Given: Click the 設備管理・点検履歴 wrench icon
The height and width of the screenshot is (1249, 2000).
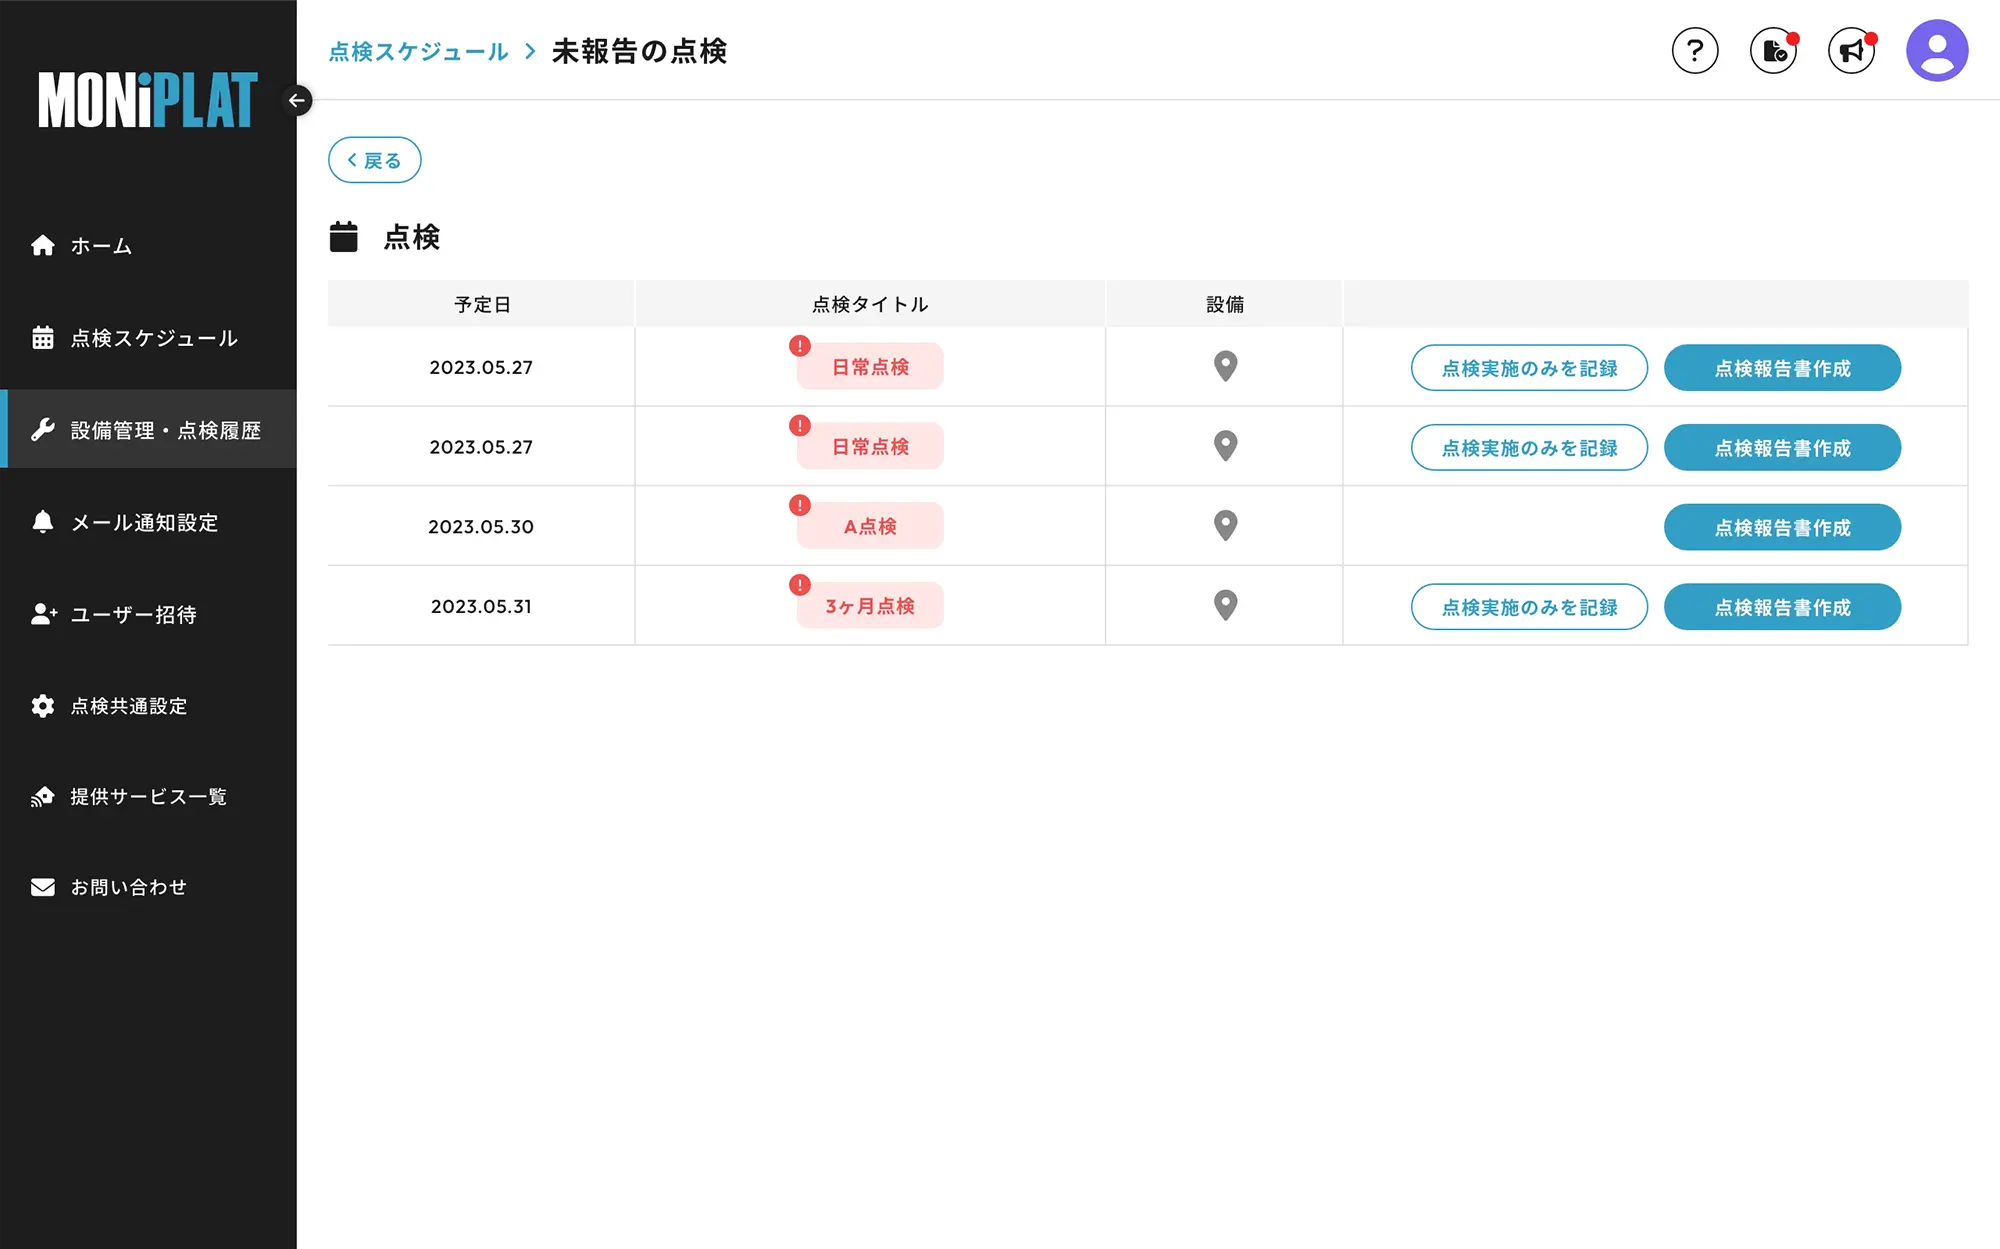Looking at the screenshot, I should coord(43,429).
